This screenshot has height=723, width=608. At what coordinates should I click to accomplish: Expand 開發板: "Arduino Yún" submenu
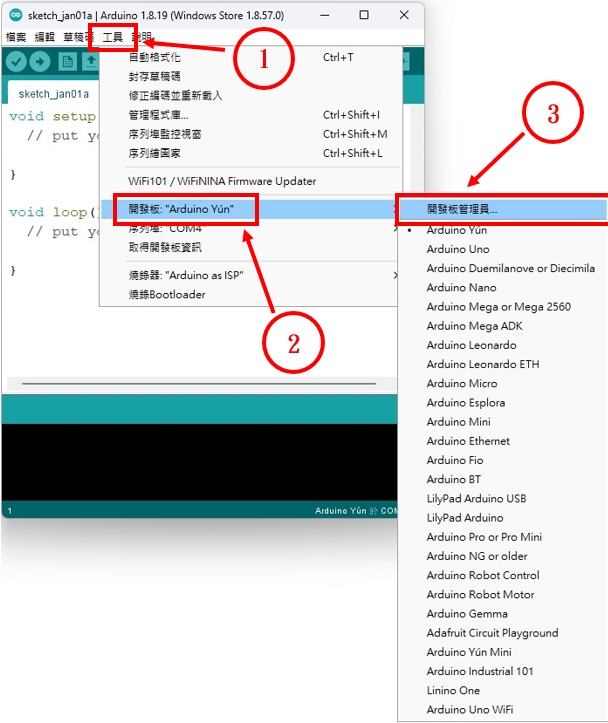[x=249, y=209]
